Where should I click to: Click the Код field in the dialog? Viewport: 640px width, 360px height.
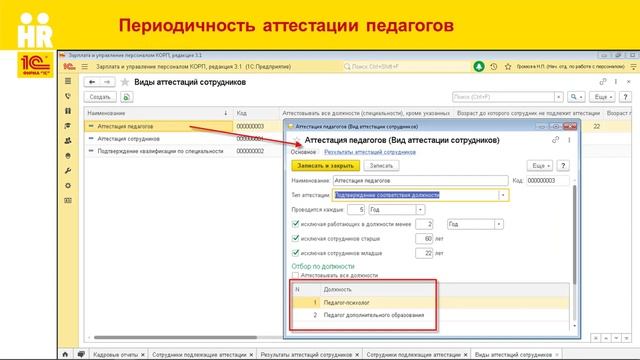[x=547, y=180]
